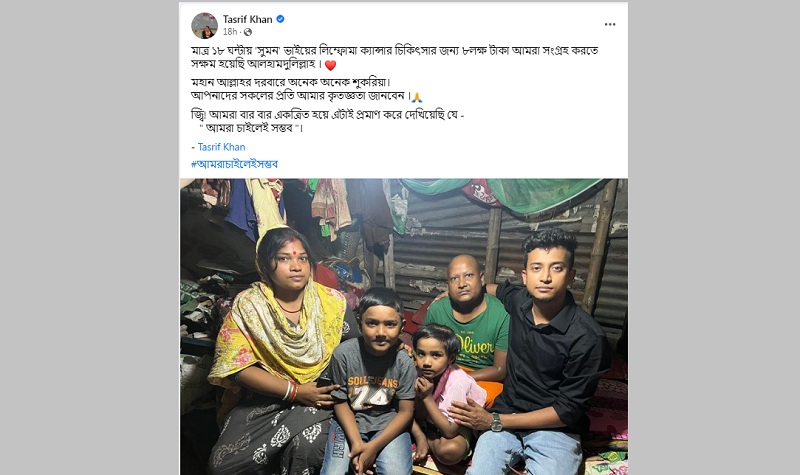Screen dimensions: 800x475
Task: Open the Tasrif Khan signature link in body
Action: [221, 147]
